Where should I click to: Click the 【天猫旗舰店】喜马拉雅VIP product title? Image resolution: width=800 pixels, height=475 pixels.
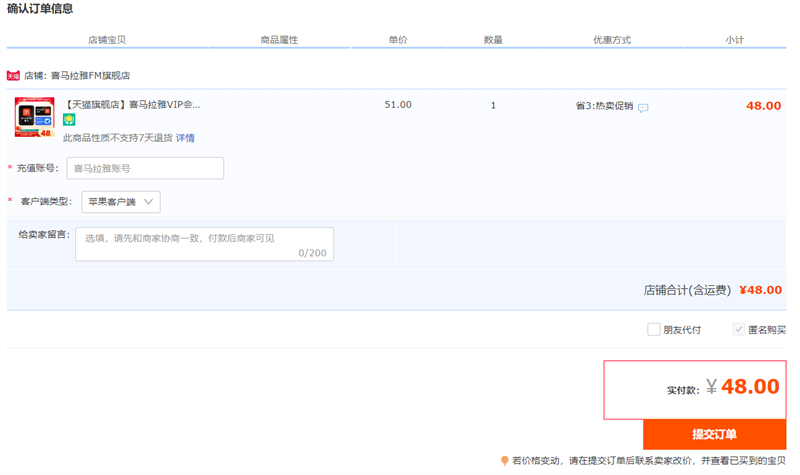(x=132, y=104)
